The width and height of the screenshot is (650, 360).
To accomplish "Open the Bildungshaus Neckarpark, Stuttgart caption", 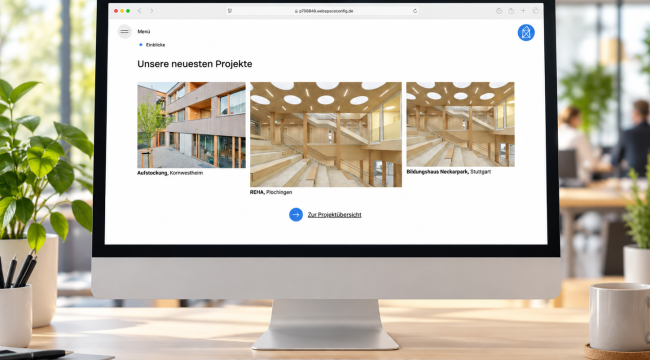I will (449, 171).
